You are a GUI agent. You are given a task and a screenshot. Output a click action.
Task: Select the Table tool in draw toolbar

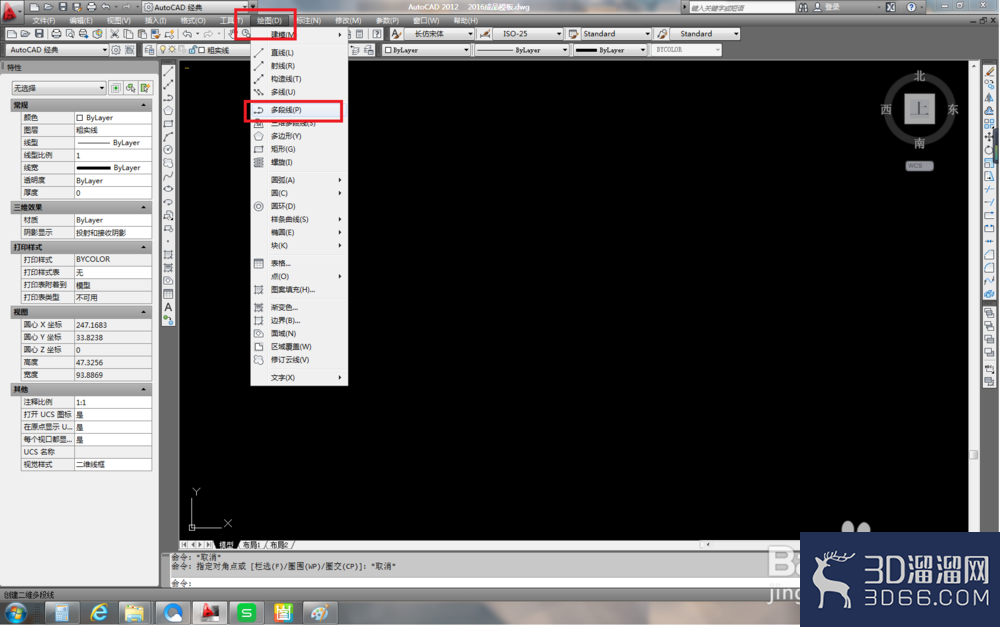[168, 294]
